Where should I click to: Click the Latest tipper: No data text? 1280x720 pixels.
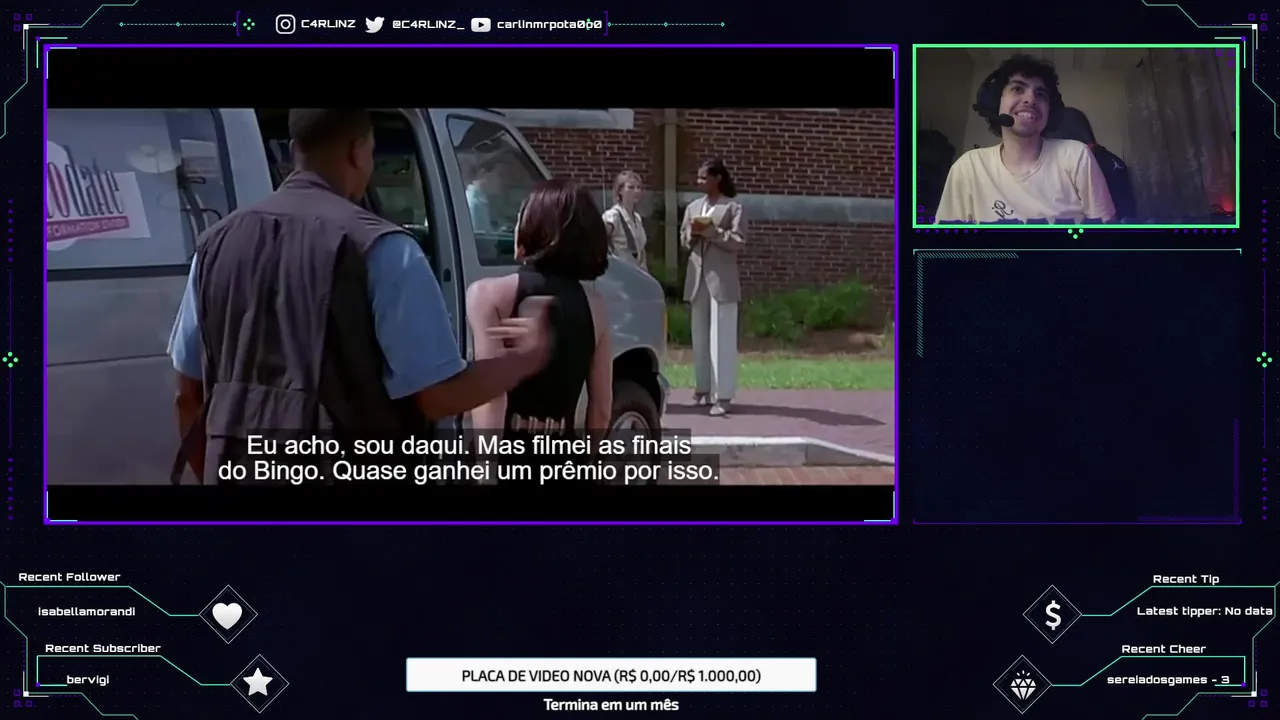1204,611
